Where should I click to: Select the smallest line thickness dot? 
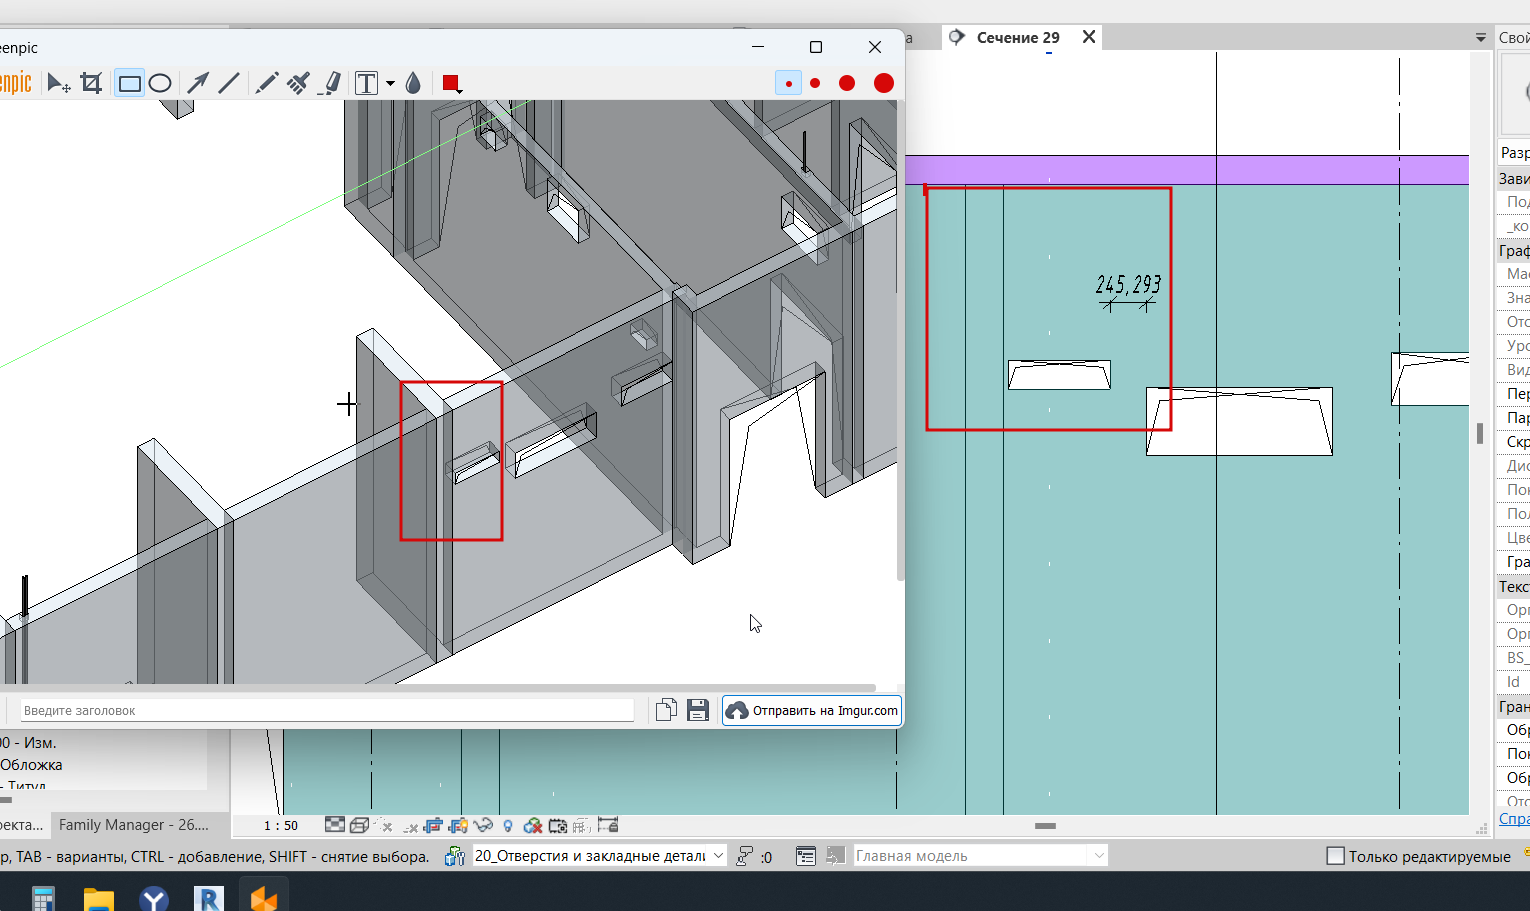(788, 83)
